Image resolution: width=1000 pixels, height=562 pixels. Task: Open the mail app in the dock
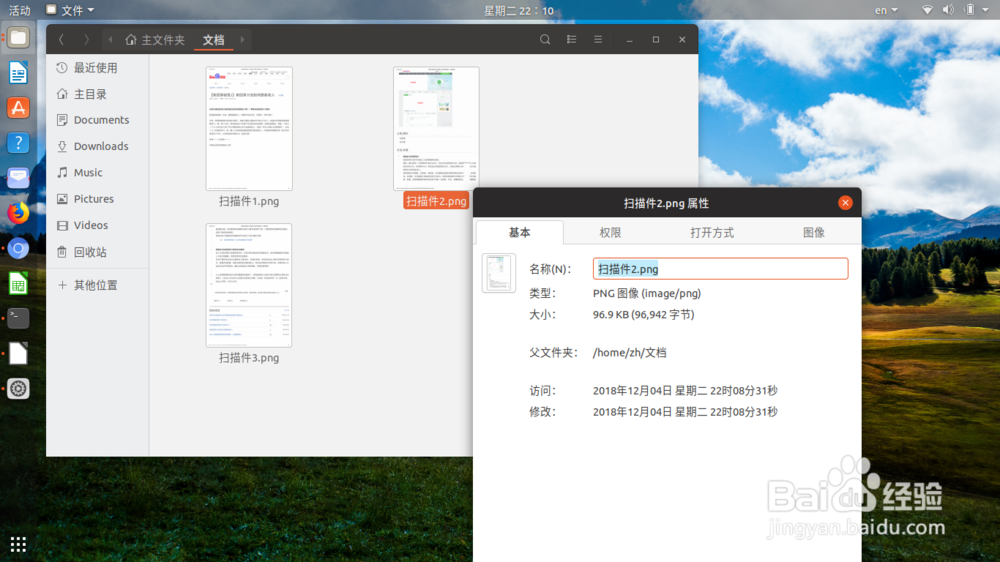coord(18,177)
